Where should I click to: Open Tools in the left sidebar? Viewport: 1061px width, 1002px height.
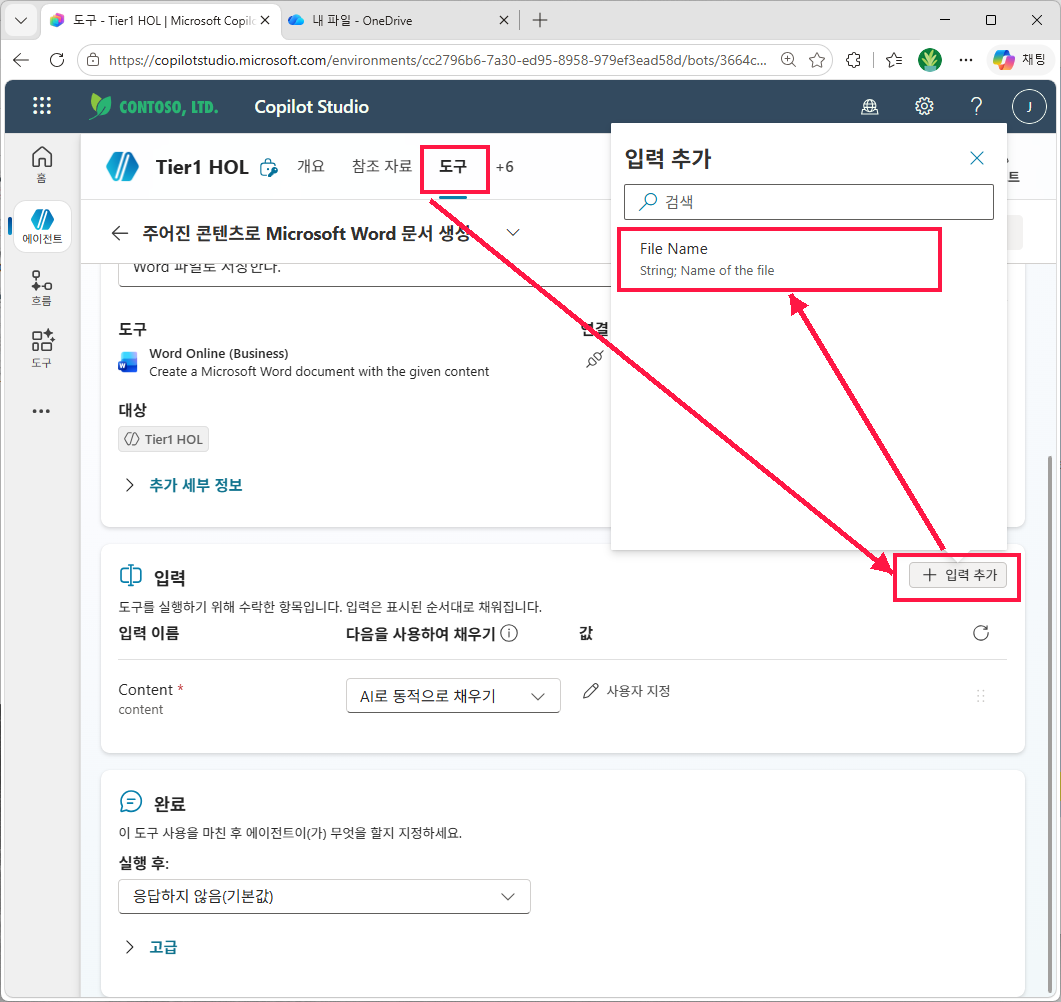click(42, 349)
